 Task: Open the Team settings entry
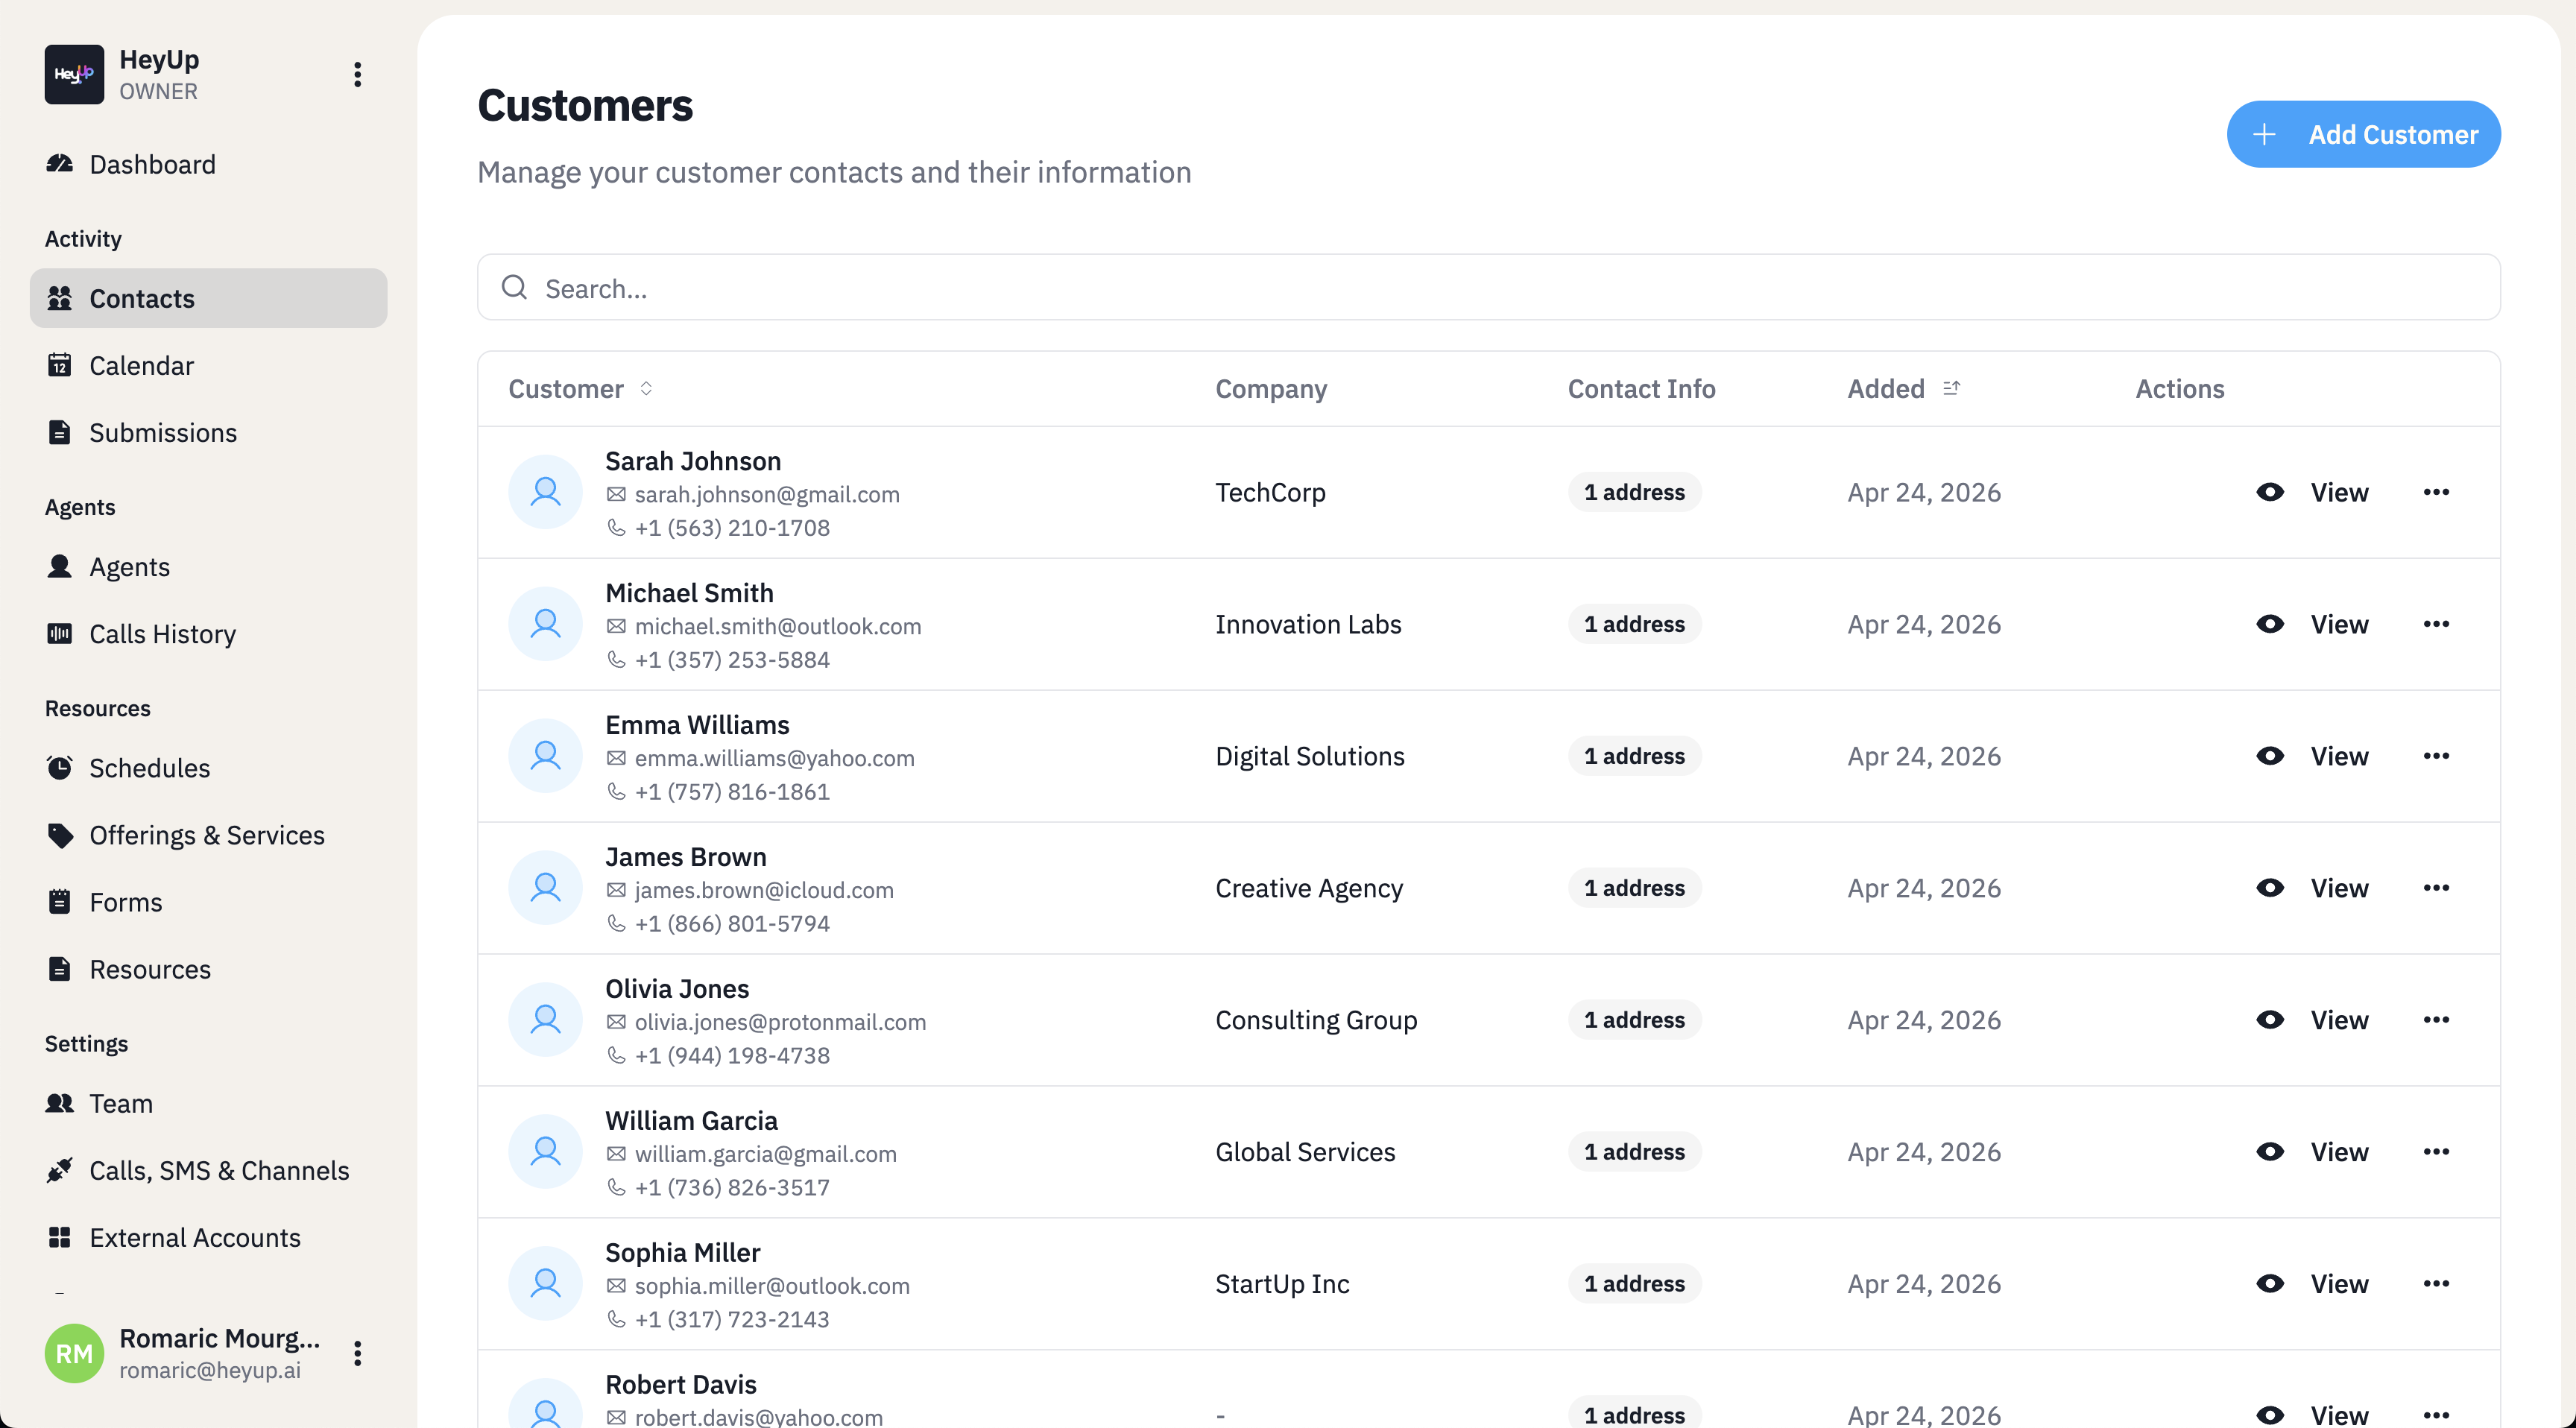point(121,1103)
